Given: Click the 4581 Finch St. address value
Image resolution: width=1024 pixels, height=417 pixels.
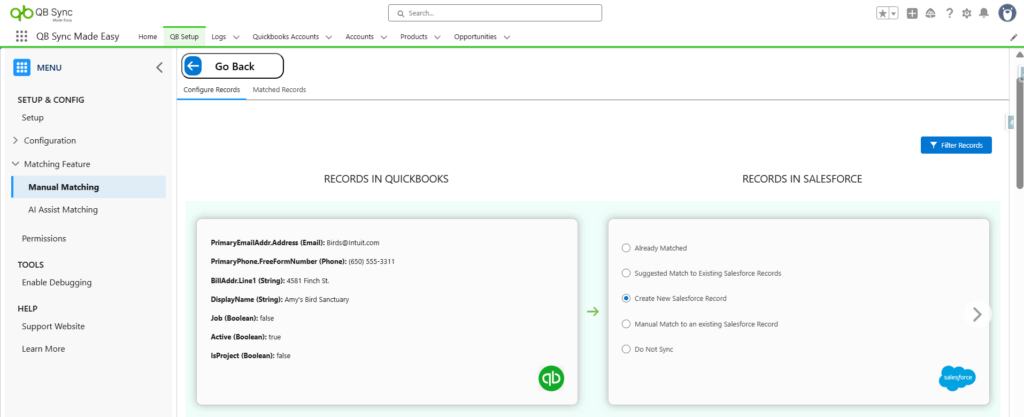Looking at the screenshot, I should pyautogui.click(x=308, y=280).
